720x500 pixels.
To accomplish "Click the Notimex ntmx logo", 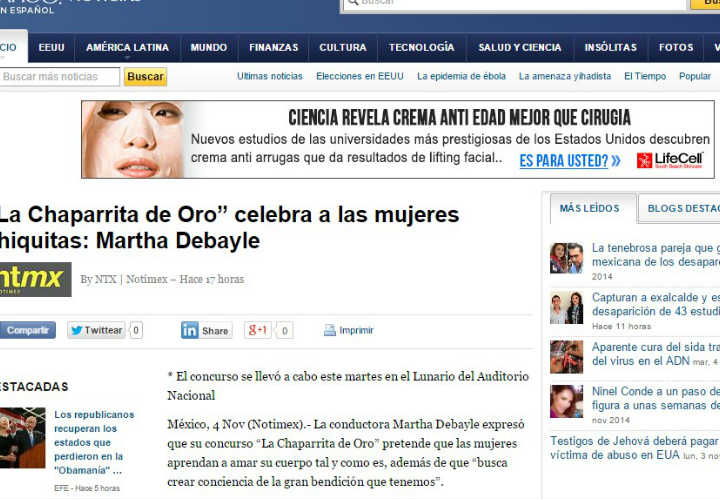I will coord(33,279).
